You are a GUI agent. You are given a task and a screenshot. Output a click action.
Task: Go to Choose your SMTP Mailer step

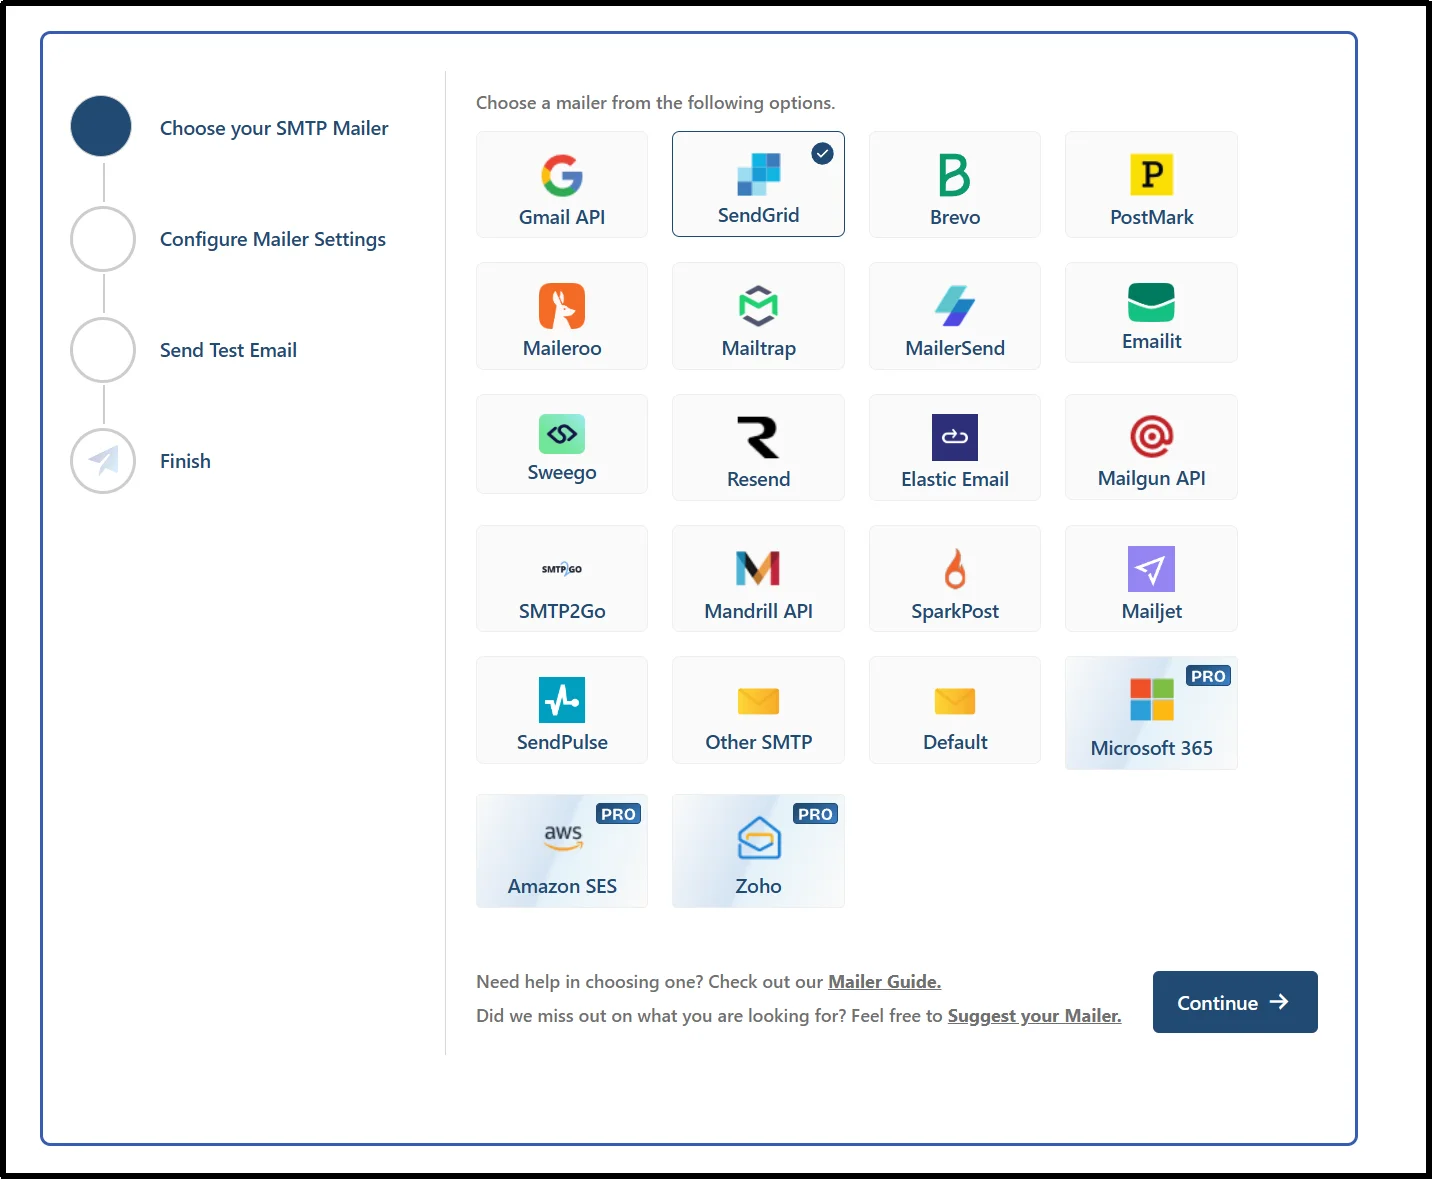tap(274, 128)
